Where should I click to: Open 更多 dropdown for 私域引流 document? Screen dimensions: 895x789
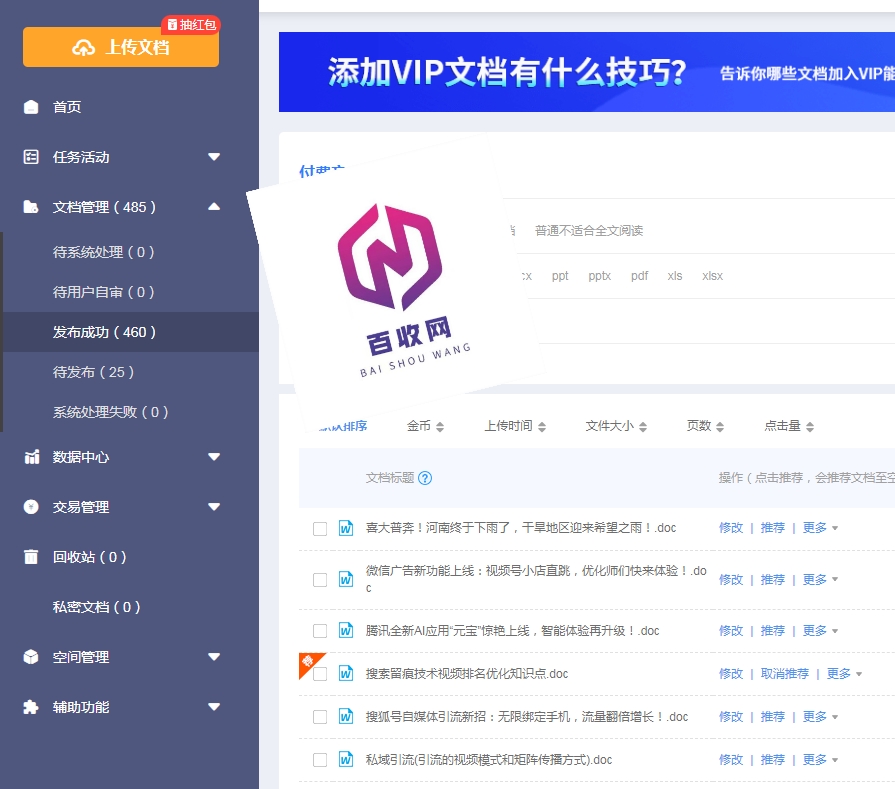[x=820, y=759]
